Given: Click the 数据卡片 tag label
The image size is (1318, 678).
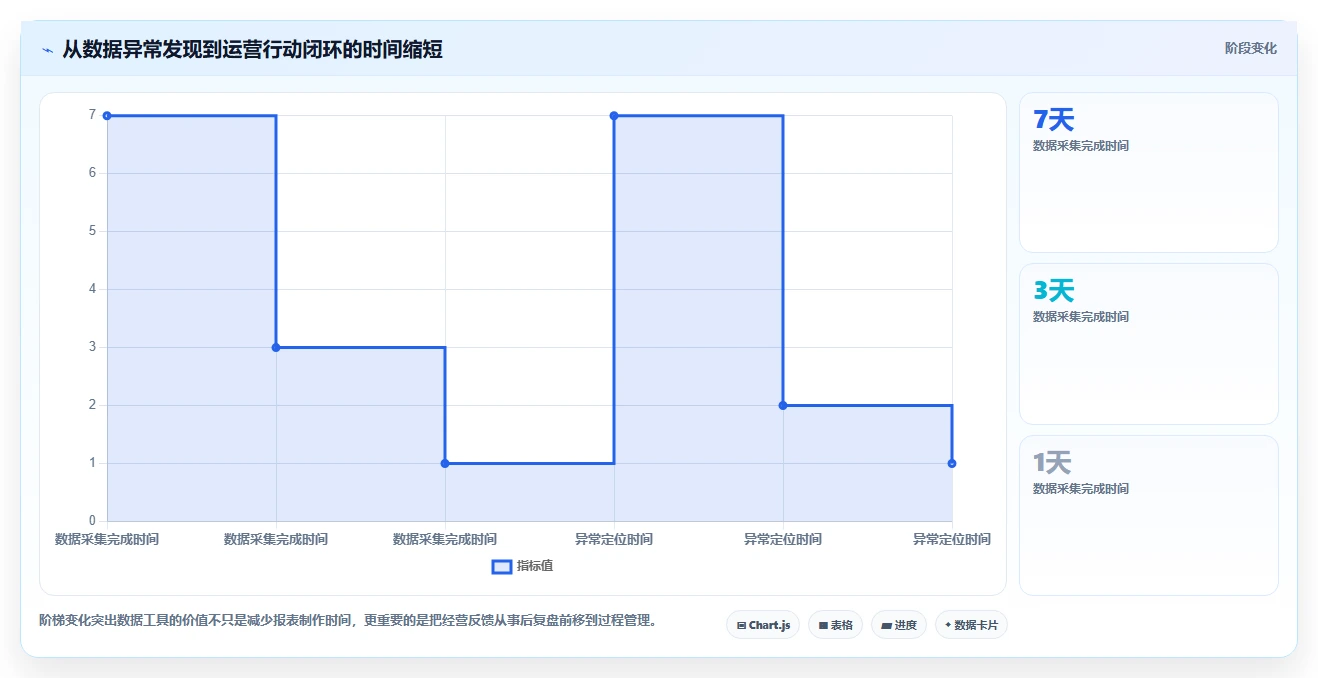Looking at the screenshot, I should 976,625.
